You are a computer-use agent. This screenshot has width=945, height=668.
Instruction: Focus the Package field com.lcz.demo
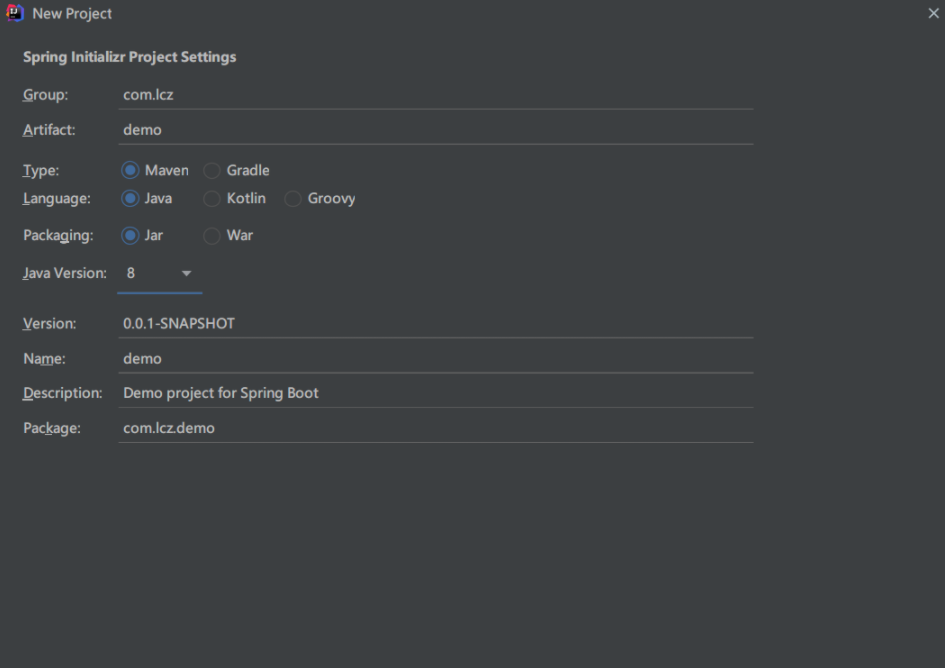[x=436, y=428]
